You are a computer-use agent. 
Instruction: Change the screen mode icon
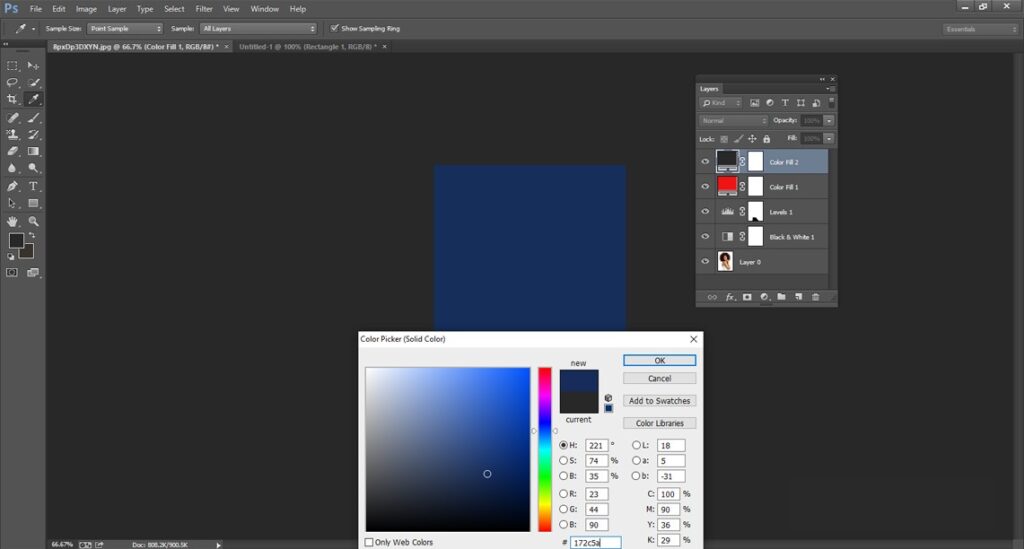33,272
